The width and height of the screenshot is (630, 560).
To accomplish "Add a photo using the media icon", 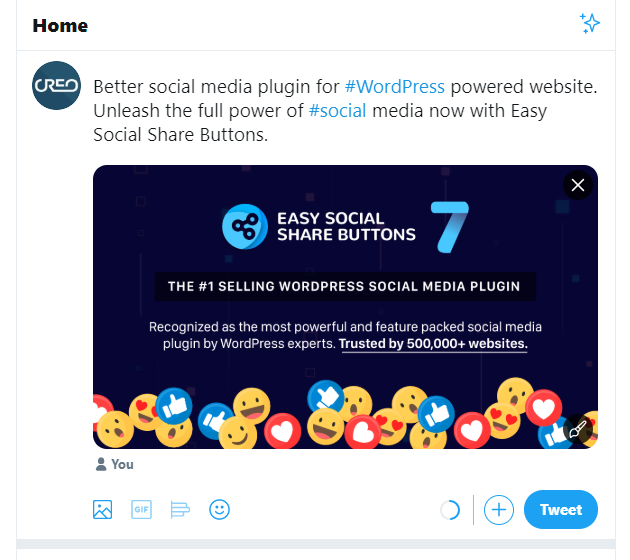I will [x=102, y=510].
